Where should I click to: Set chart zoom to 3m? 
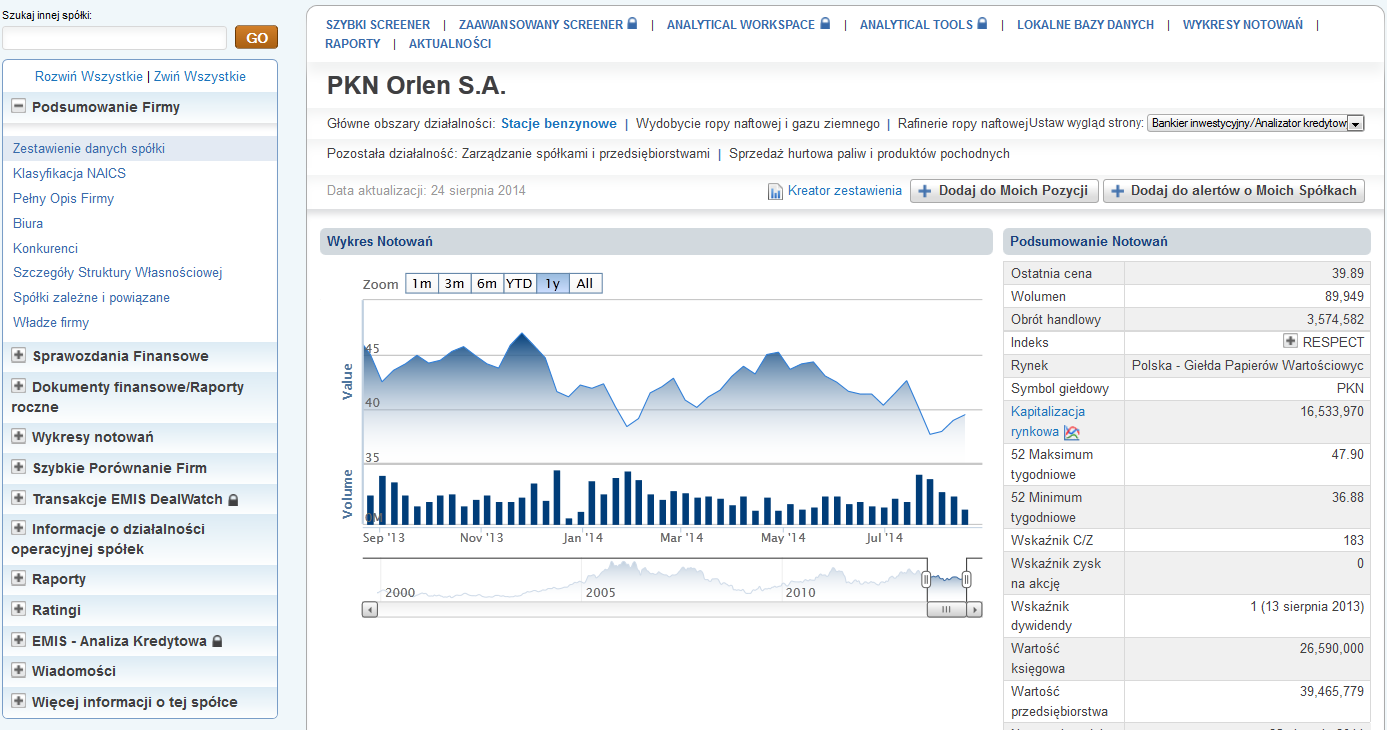click(454, 283)
